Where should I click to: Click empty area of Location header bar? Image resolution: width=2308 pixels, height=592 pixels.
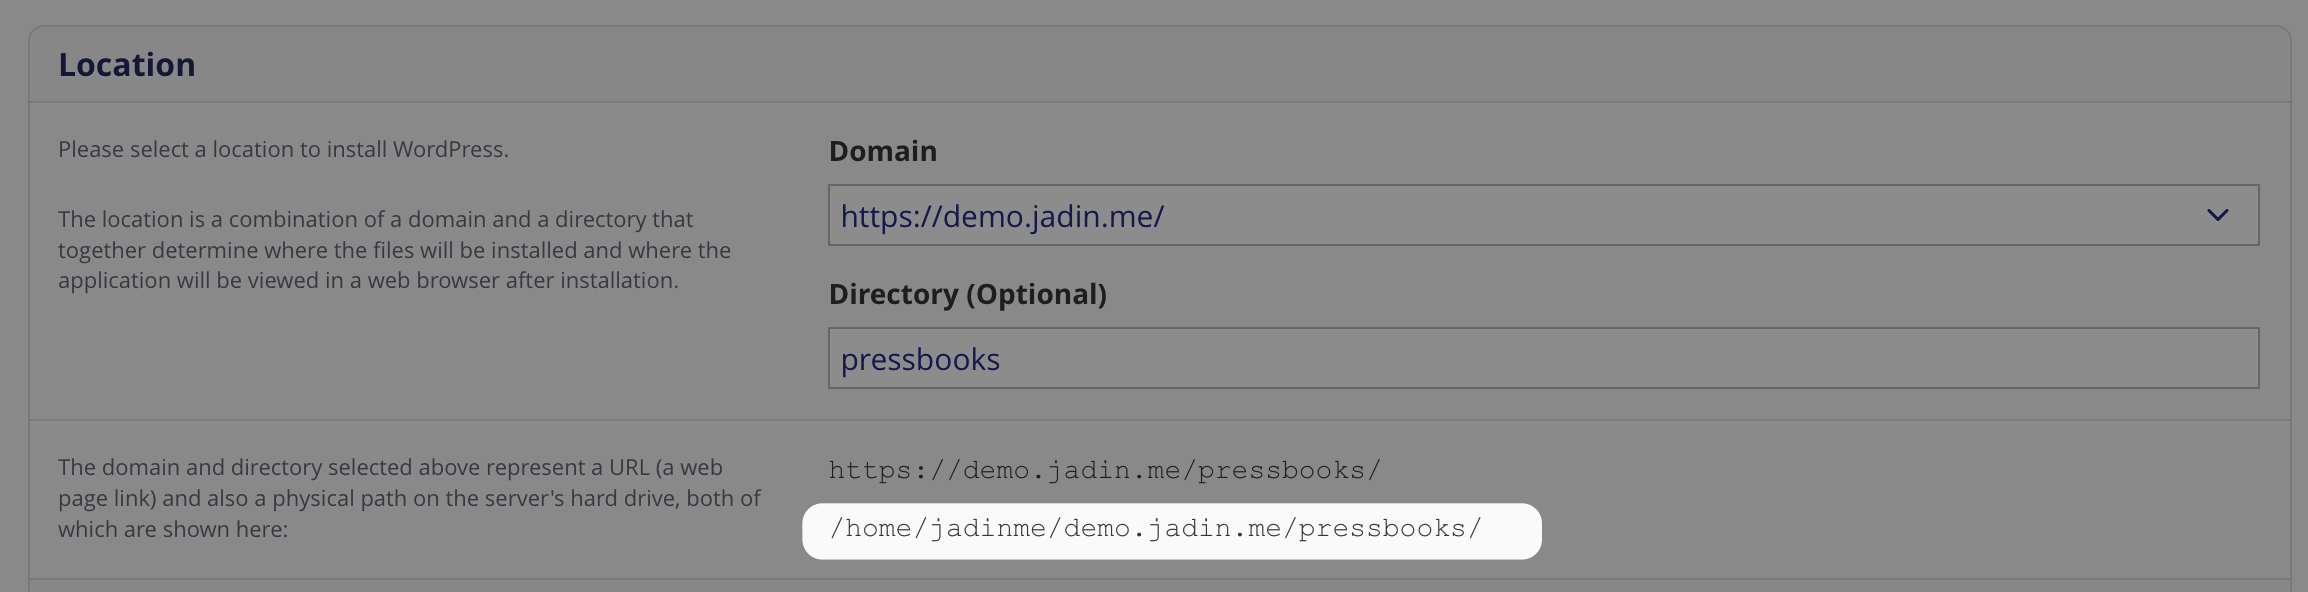click(1200, 65)
